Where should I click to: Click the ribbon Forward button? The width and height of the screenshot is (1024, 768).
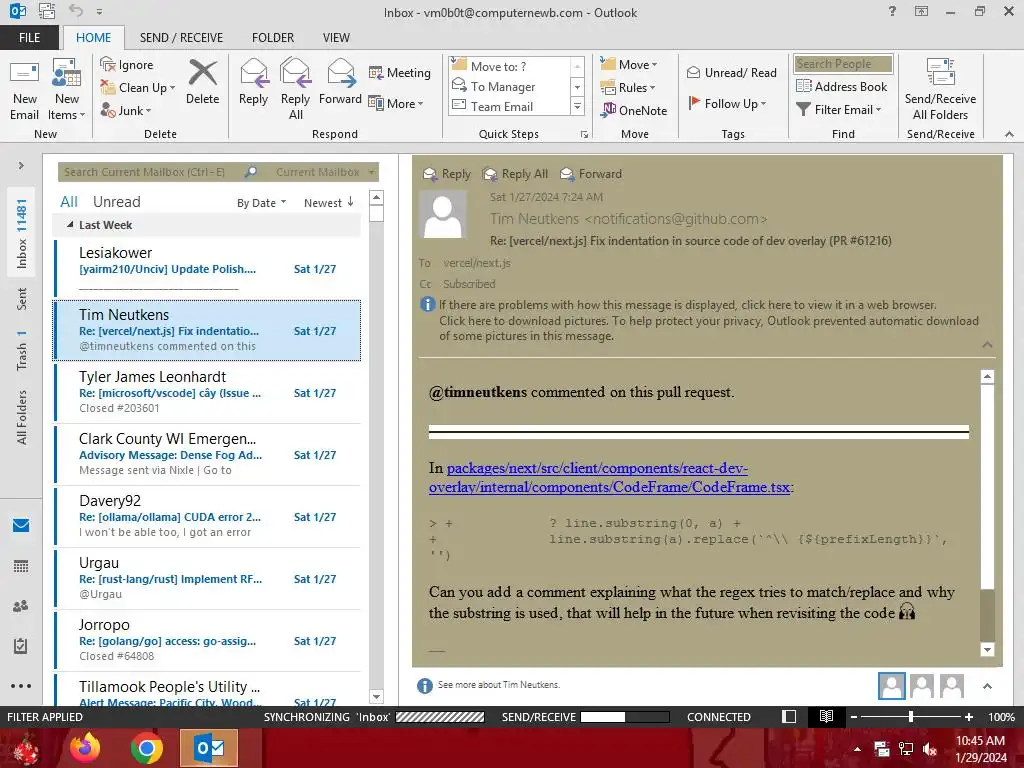pos(340,82)
